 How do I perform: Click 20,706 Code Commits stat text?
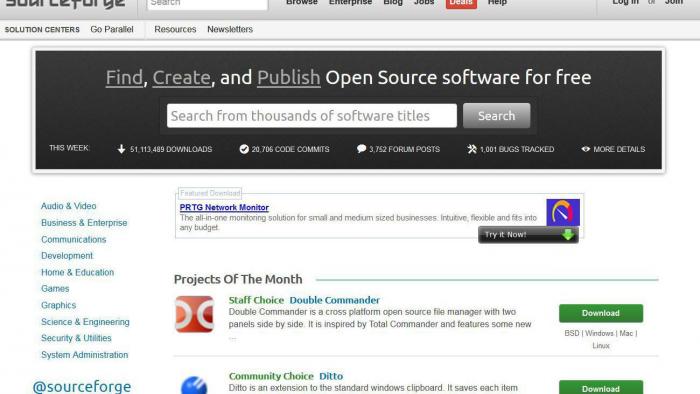pos(290,149)
